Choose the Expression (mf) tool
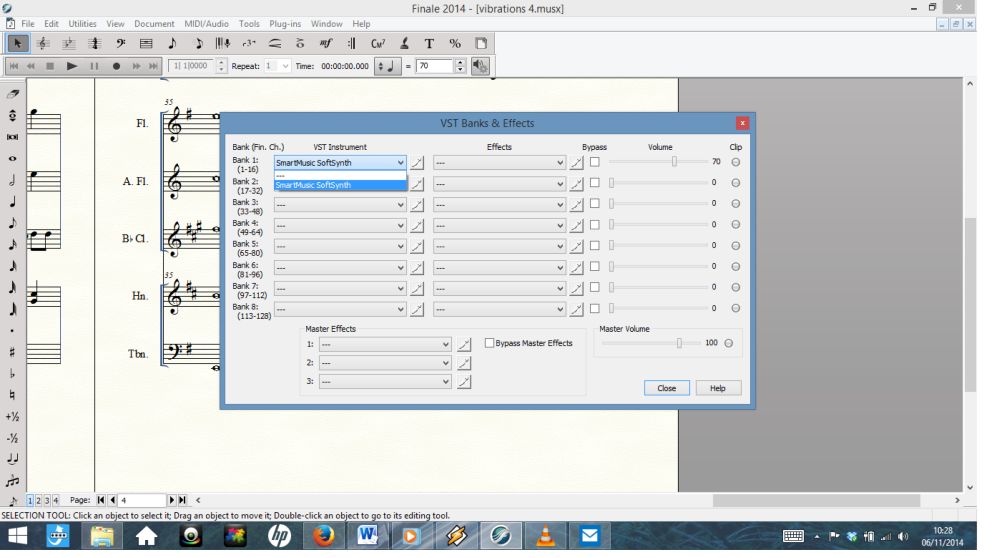Viewport: 1000px width, 558px height. click(325, 43)
